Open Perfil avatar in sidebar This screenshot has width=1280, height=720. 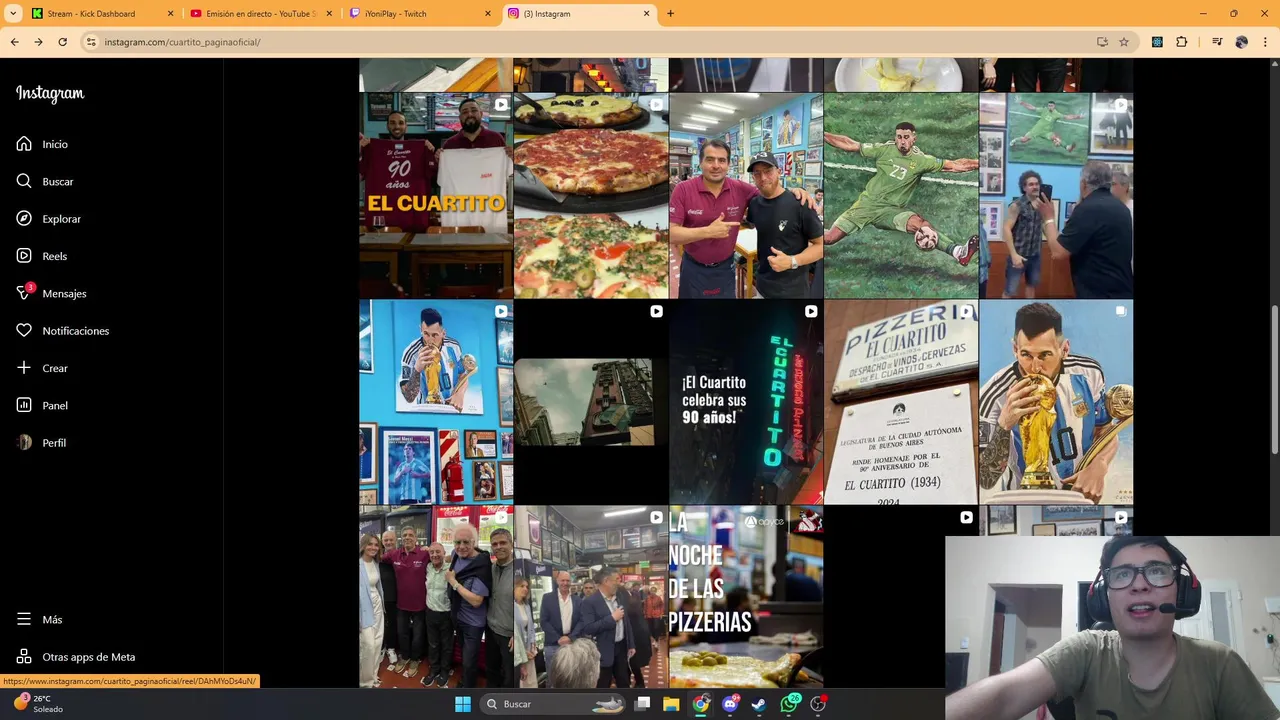click(x=24, y=443)
